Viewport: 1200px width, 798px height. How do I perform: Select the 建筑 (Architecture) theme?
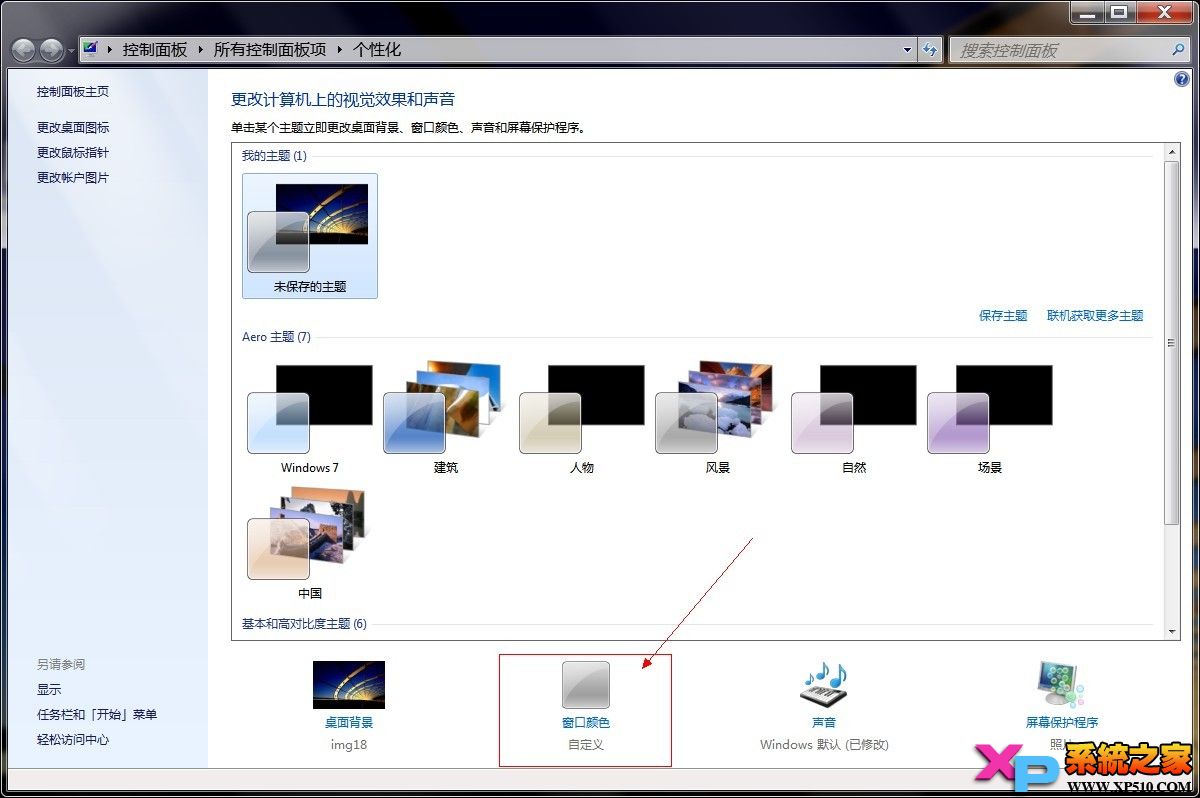pyautogui.click(x=445, y=410)
